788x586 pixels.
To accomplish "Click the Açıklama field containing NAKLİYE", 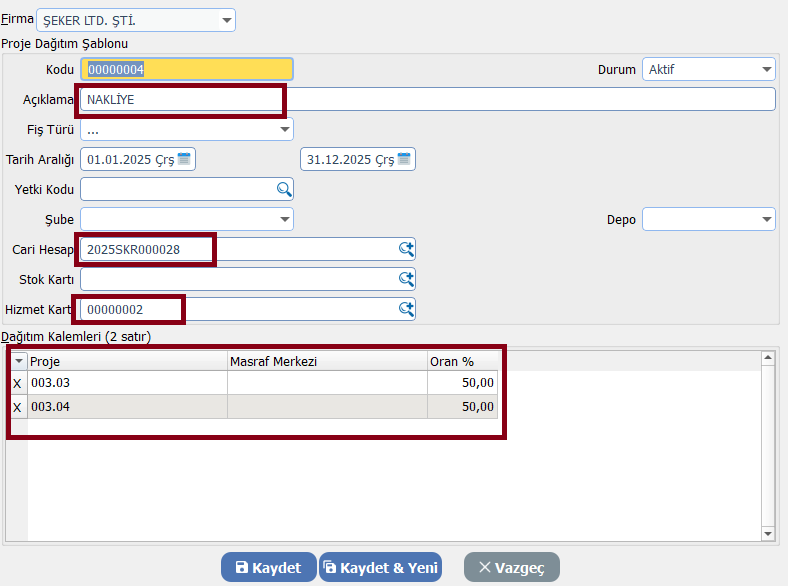I will (430, 99).
